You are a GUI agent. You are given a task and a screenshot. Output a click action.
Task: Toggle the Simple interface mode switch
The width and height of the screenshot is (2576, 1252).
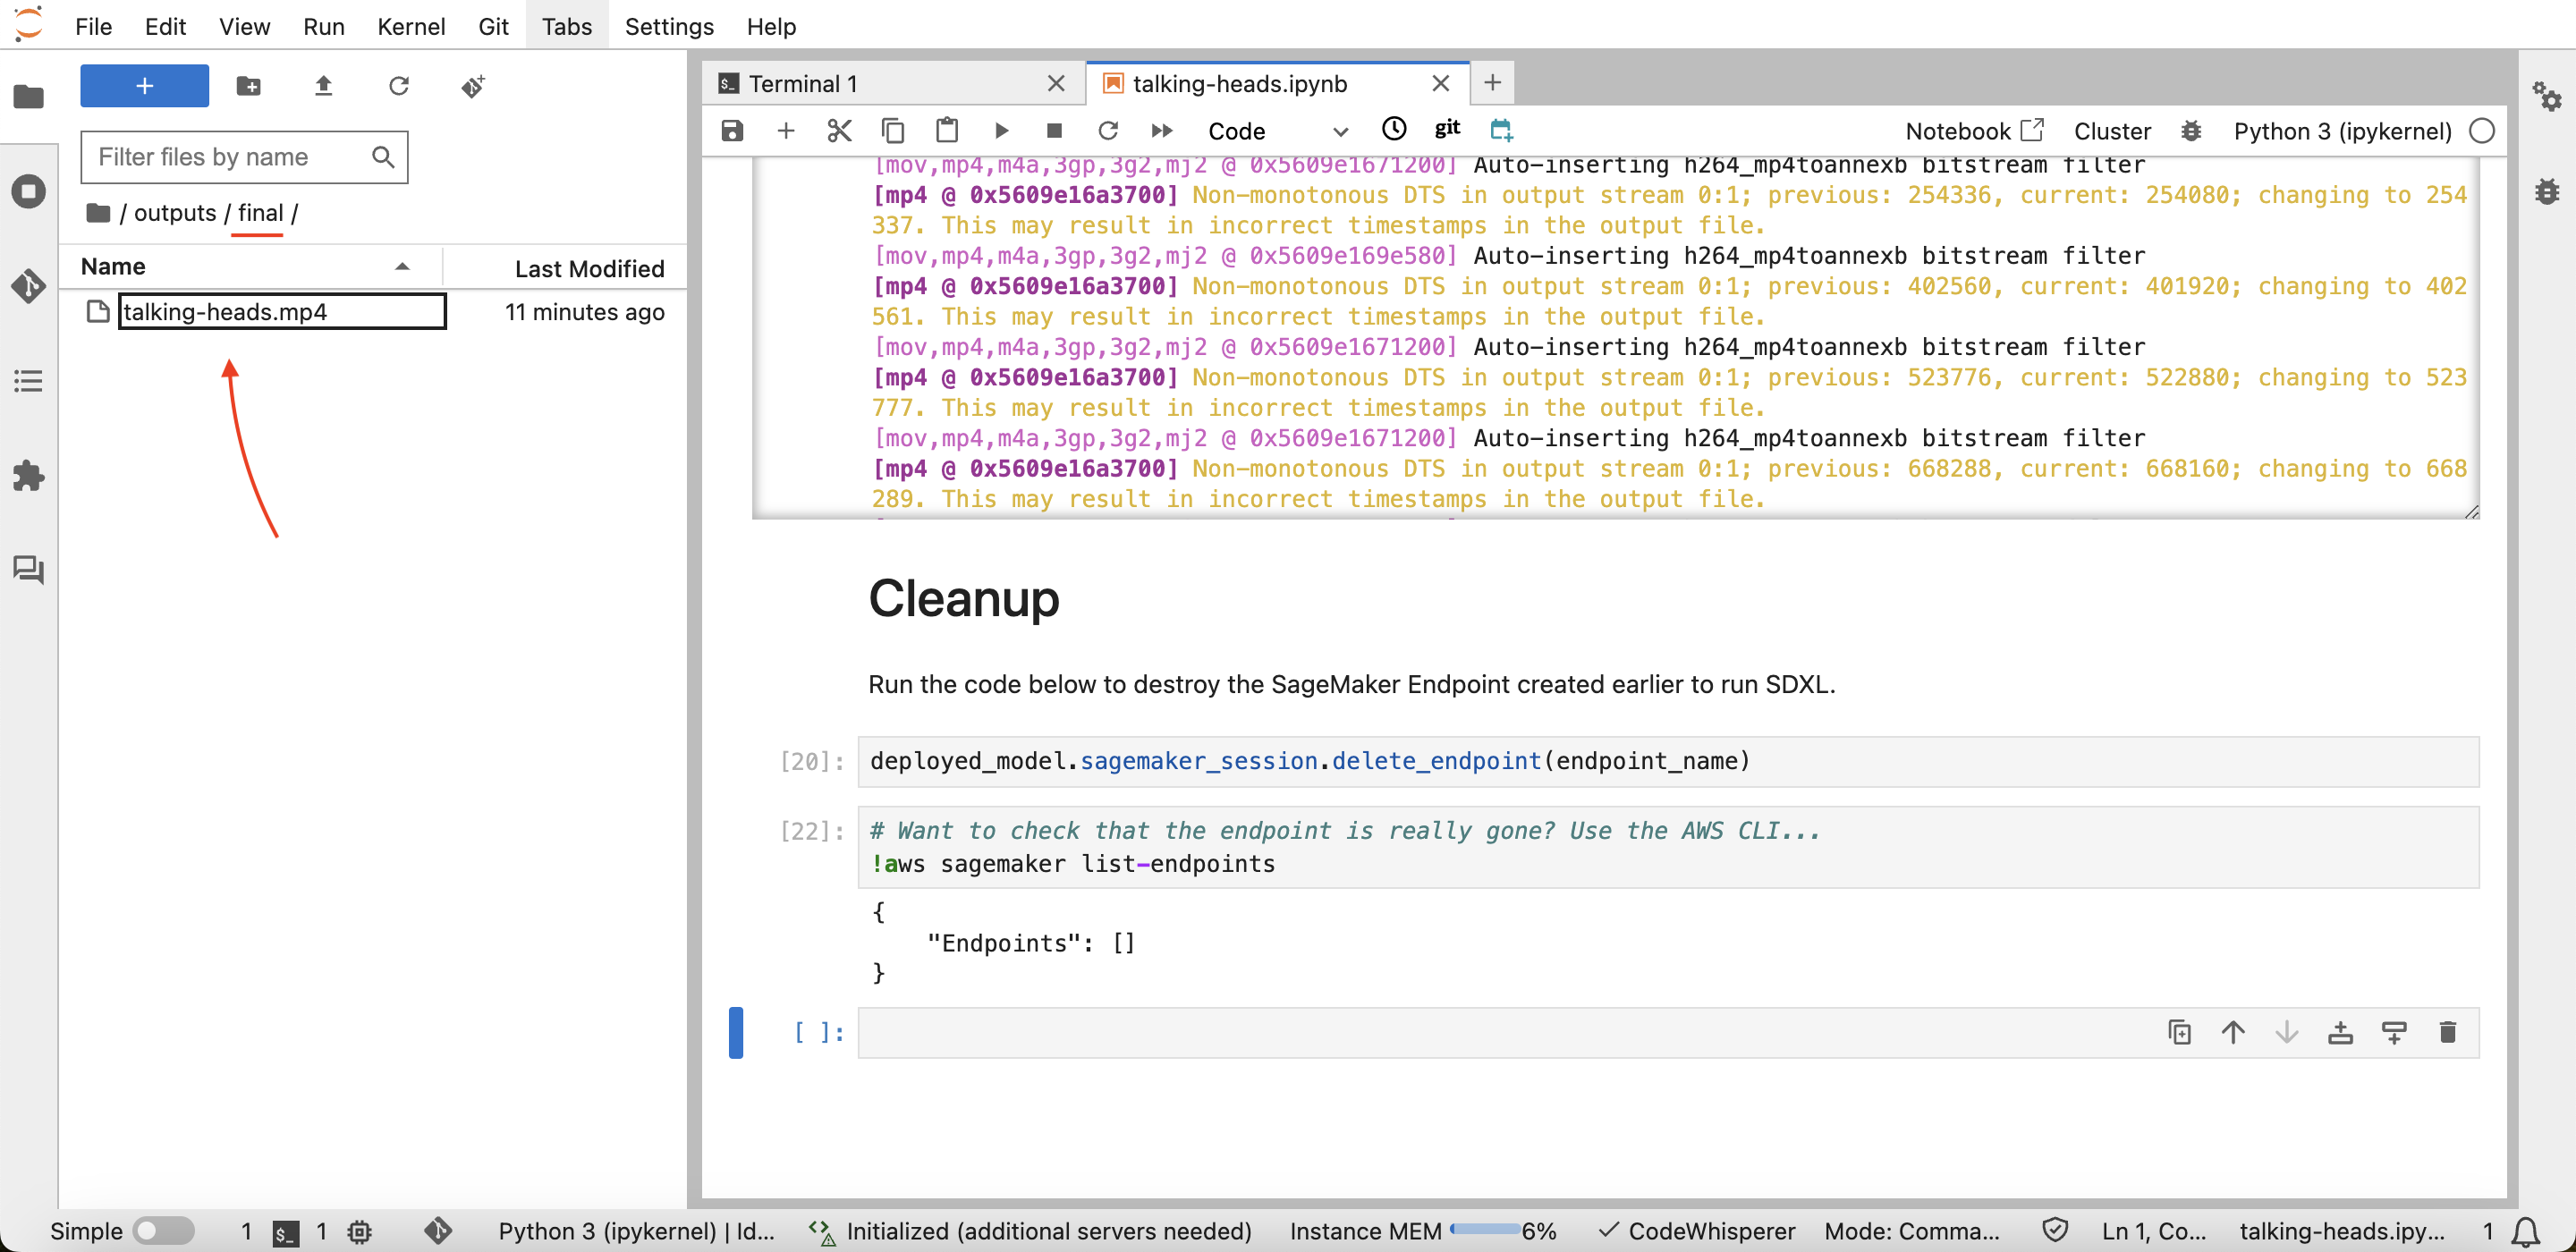(x=164, y=1230)
